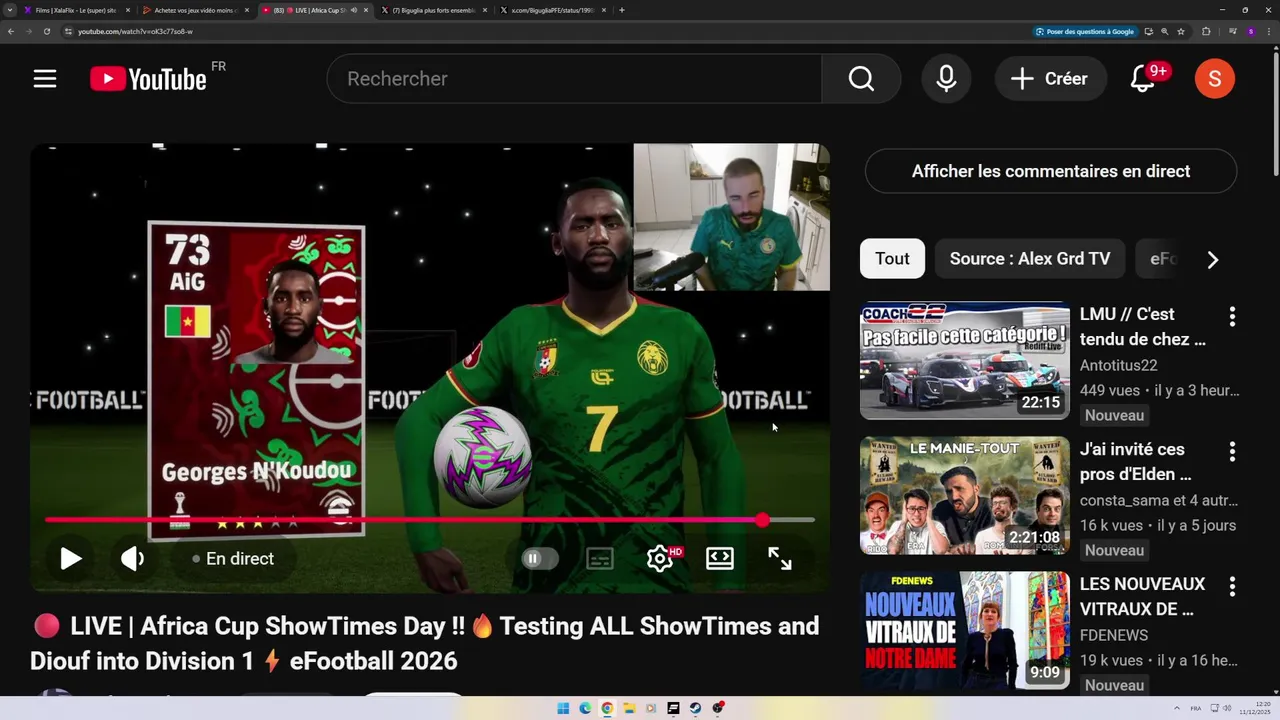Toggle subtitles in the video player
The height and width of the screenshot is (720, 1280).
tap(600, 559)
